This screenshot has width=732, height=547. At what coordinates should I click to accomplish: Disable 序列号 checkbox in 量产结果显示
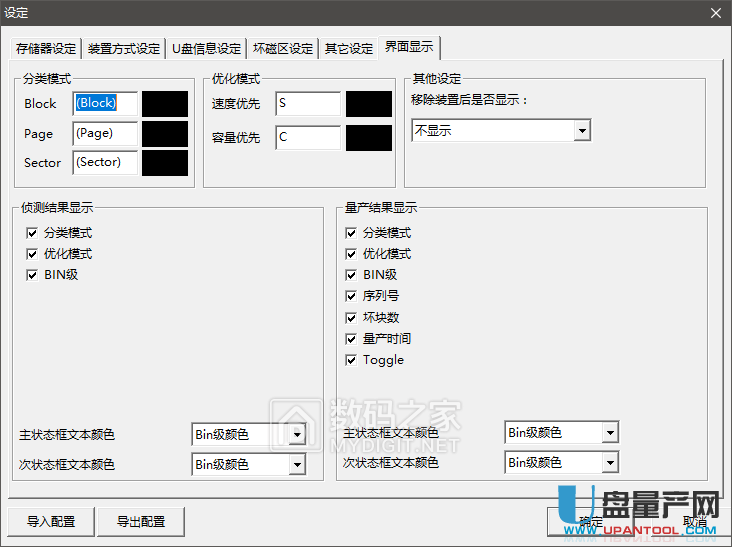pyautogui.click(x=351, y=296)
